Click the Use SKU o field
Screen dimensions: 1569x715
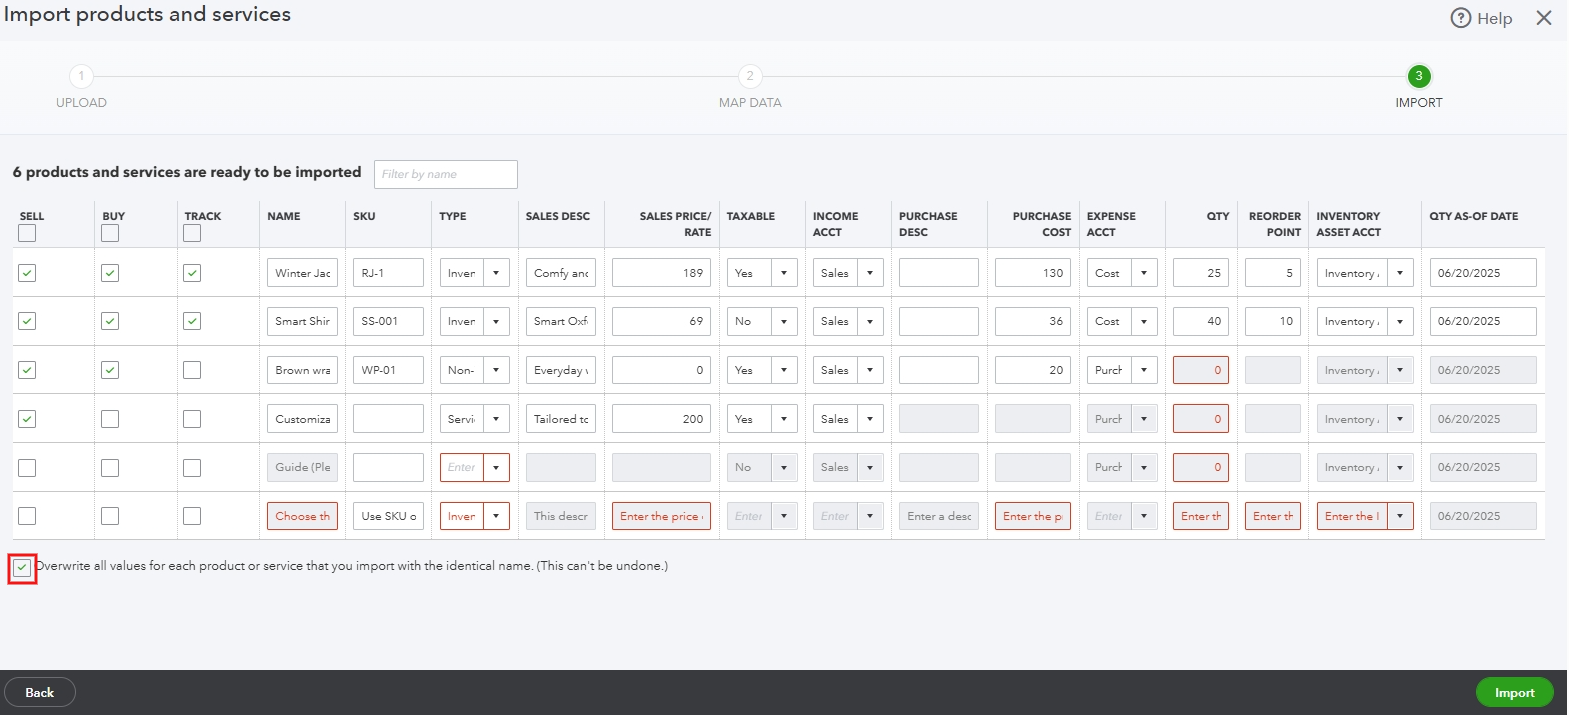[388, 516]
